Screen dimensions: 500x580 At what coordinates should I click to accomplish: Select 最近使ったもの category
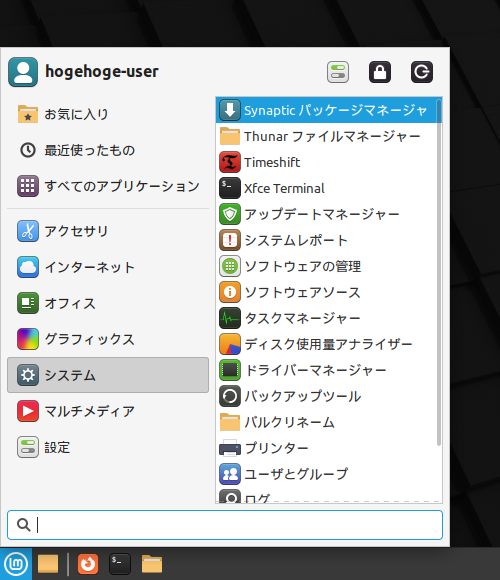coord(108,150)
